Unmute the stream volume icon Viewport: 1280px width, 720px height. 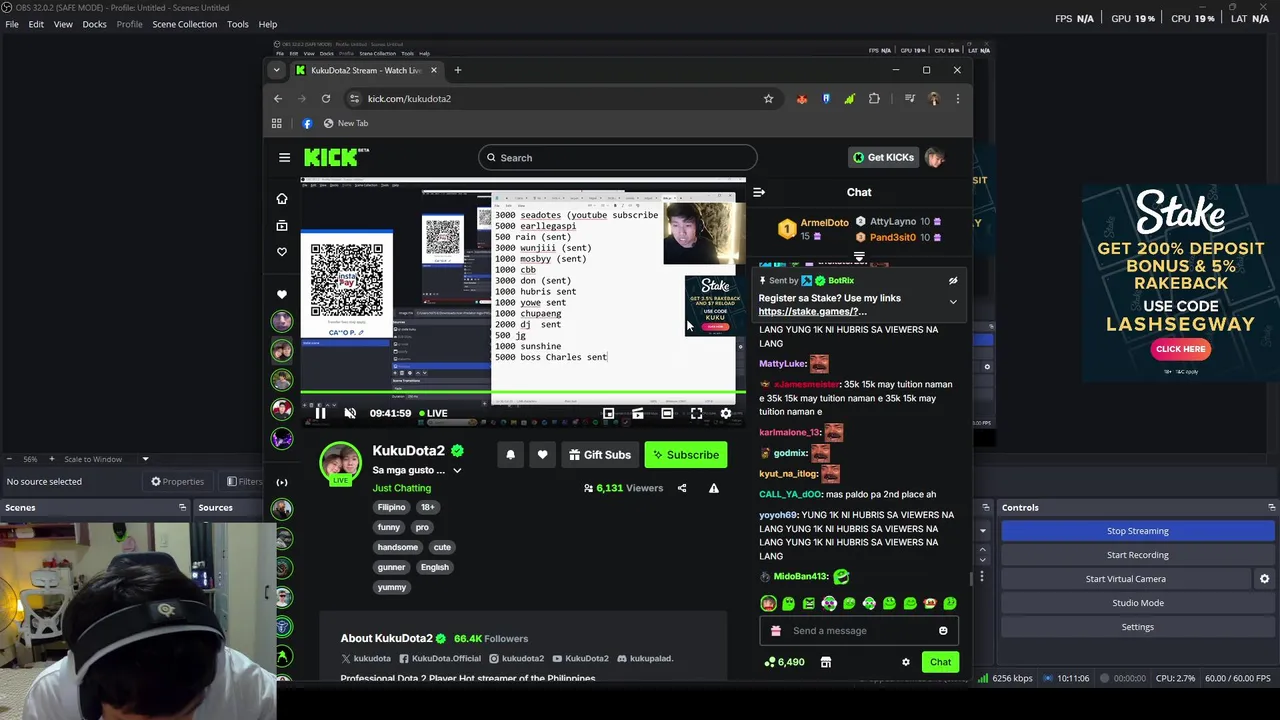point(350,413)
